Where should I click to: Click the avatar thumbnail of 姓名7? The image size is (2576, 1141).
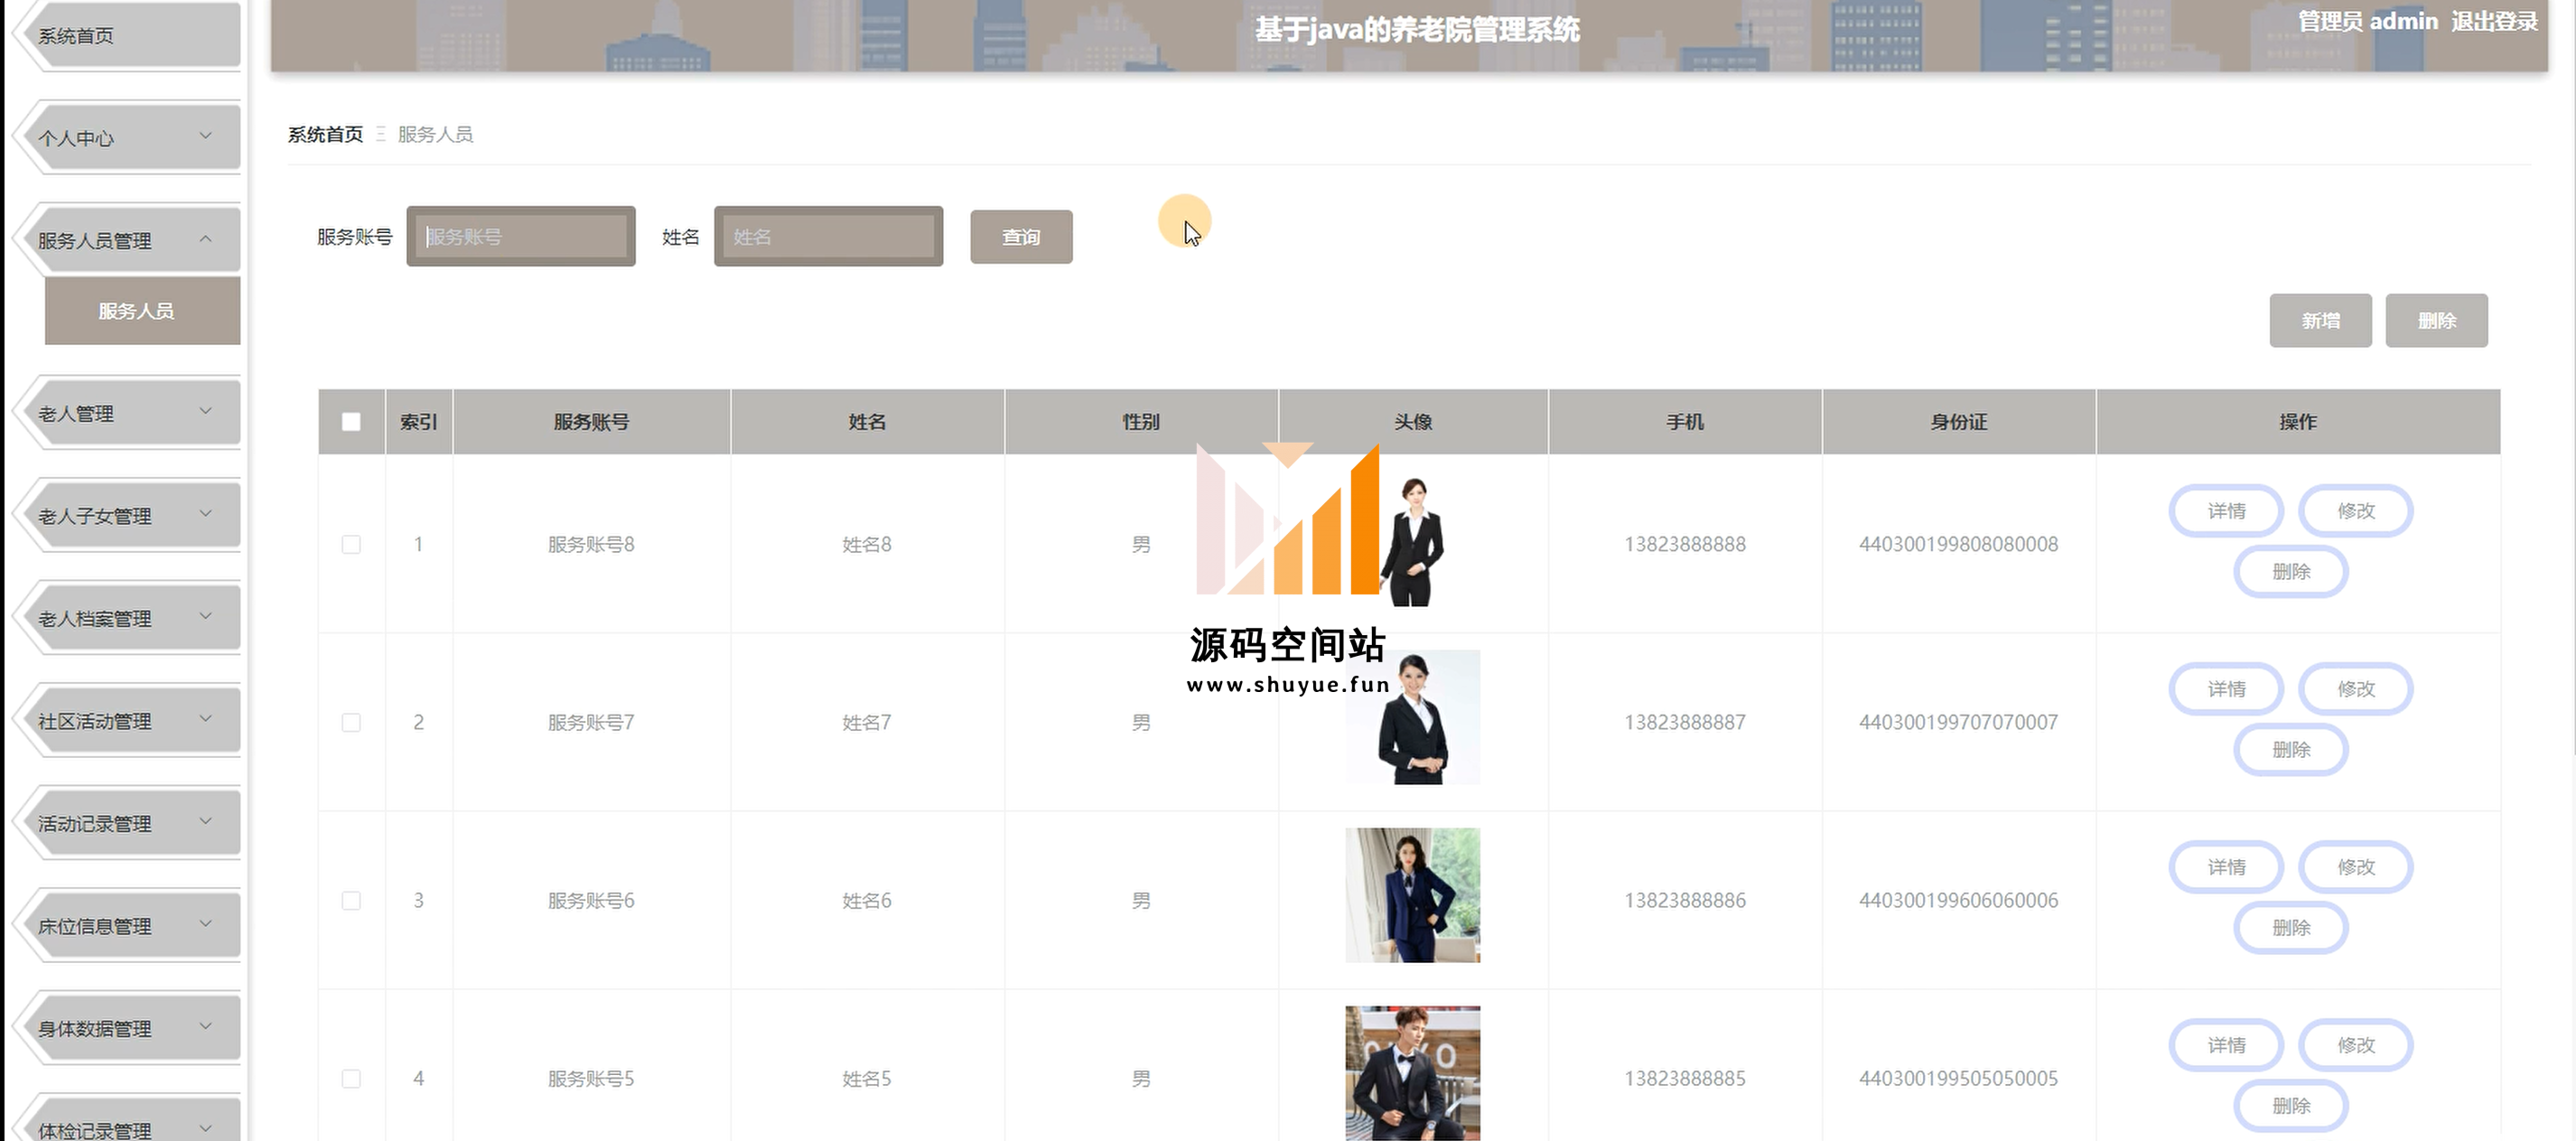pyautogui.click(x=1412, y=717)
